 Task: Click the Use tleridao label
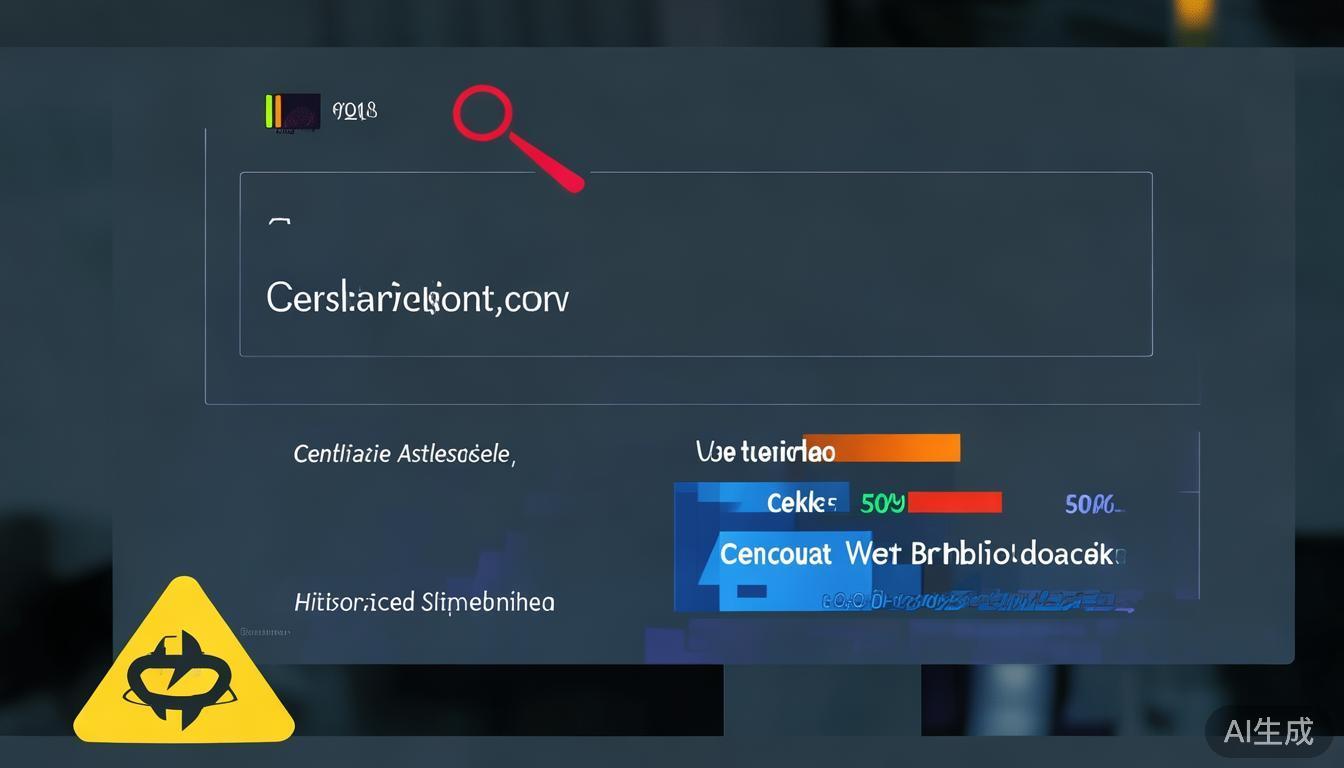[x=765, y=452]
